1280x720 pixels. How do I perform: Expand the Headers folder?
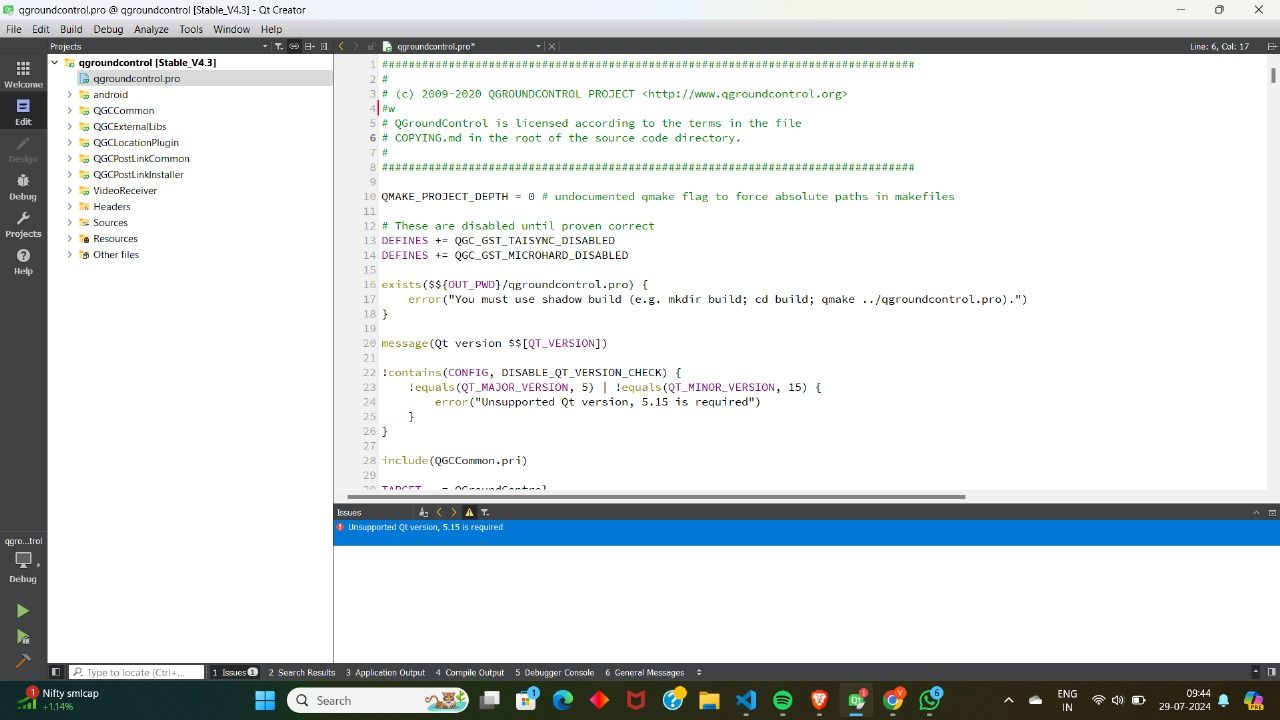[x=70, y=206]
